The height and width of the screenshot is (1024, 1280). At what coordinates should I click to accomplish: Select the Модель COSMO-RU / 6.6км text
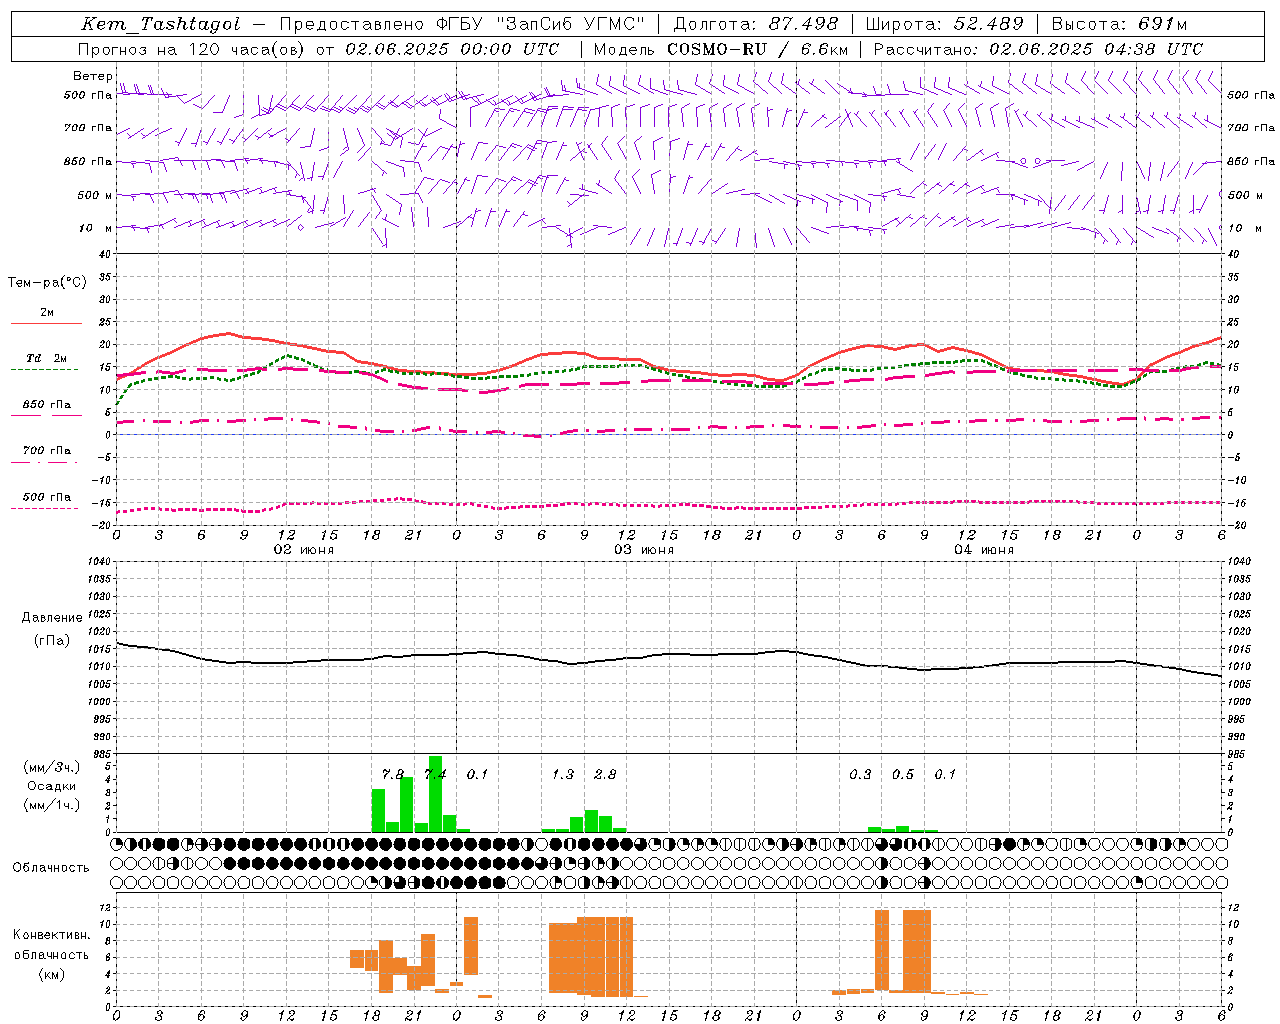[721, 49]
